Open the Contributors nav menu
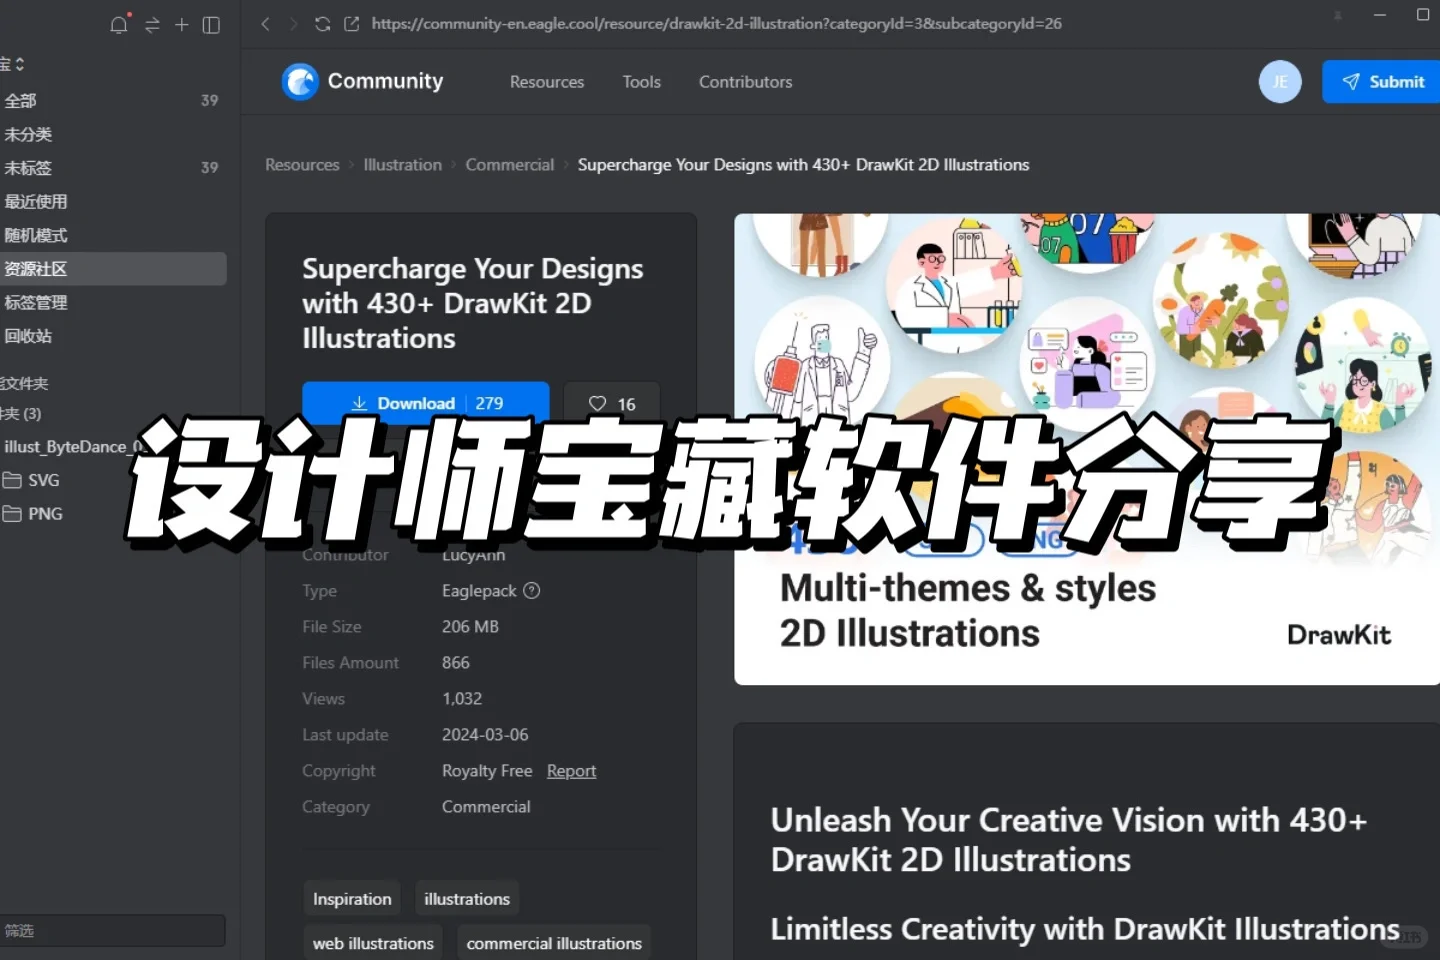1440x960 pixels. tap(746, 82)
